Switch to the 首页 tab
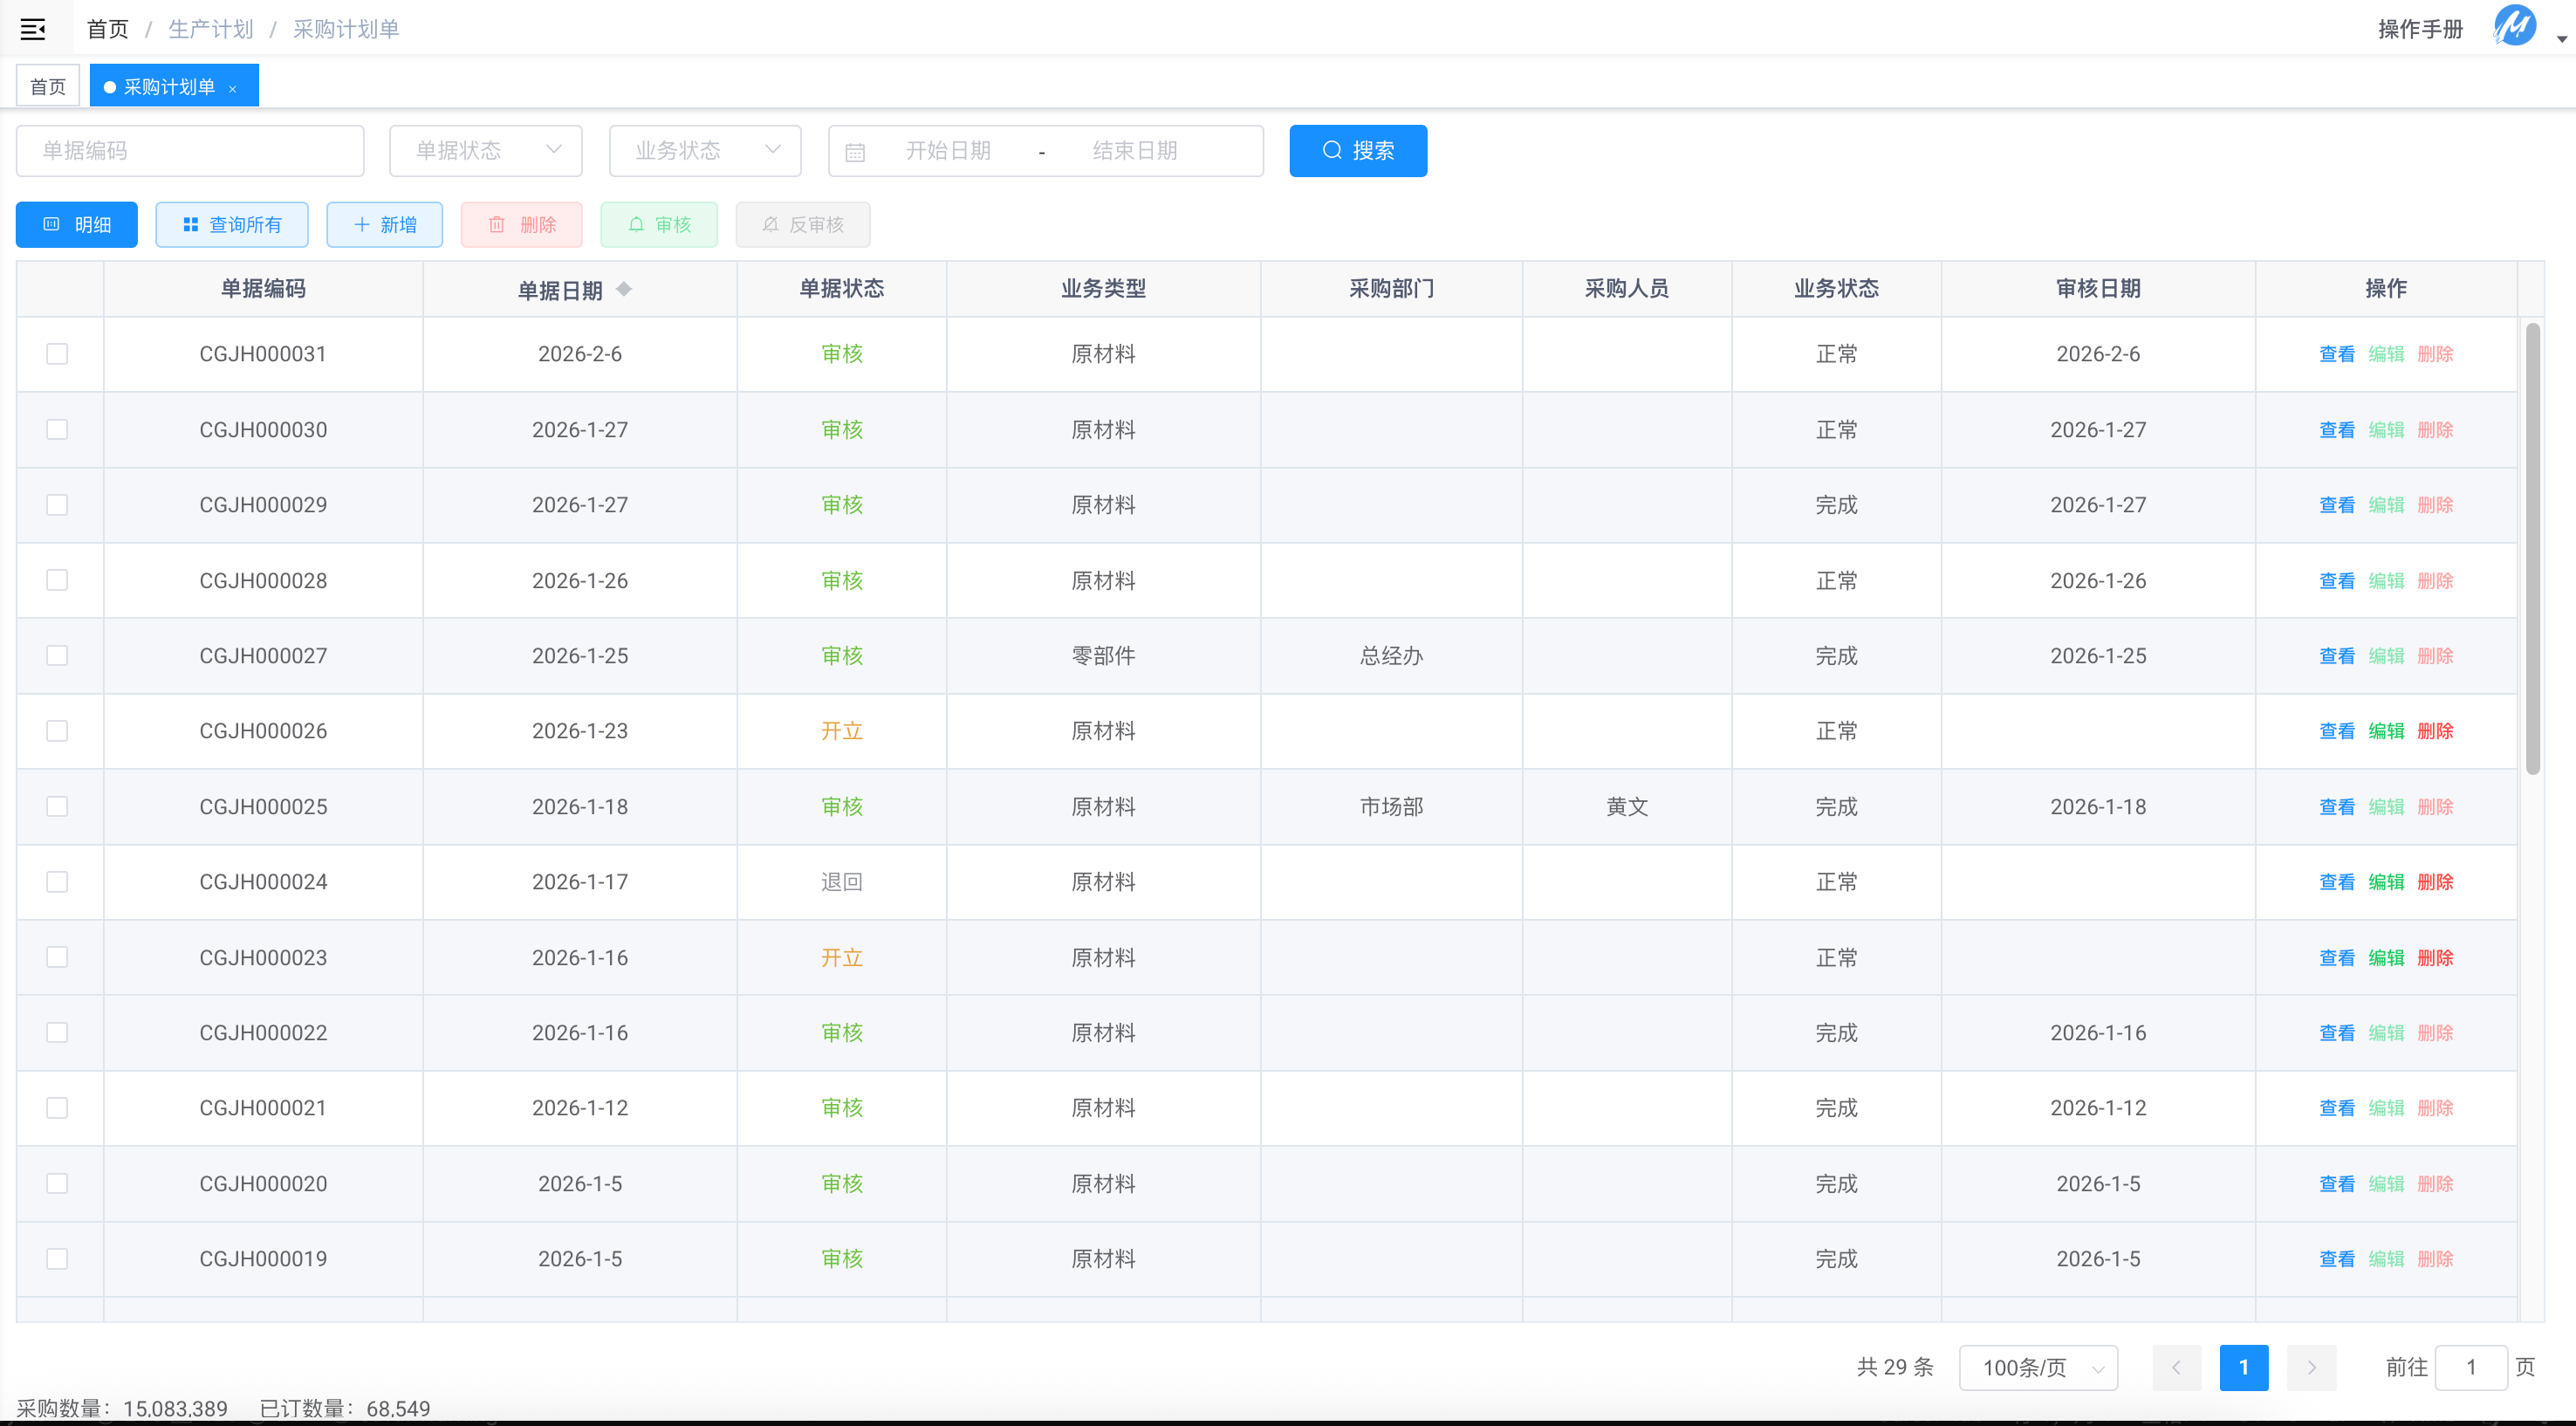Viewport: 2576px width, 1426px height. pyautogui.click(x=48, y=87)
